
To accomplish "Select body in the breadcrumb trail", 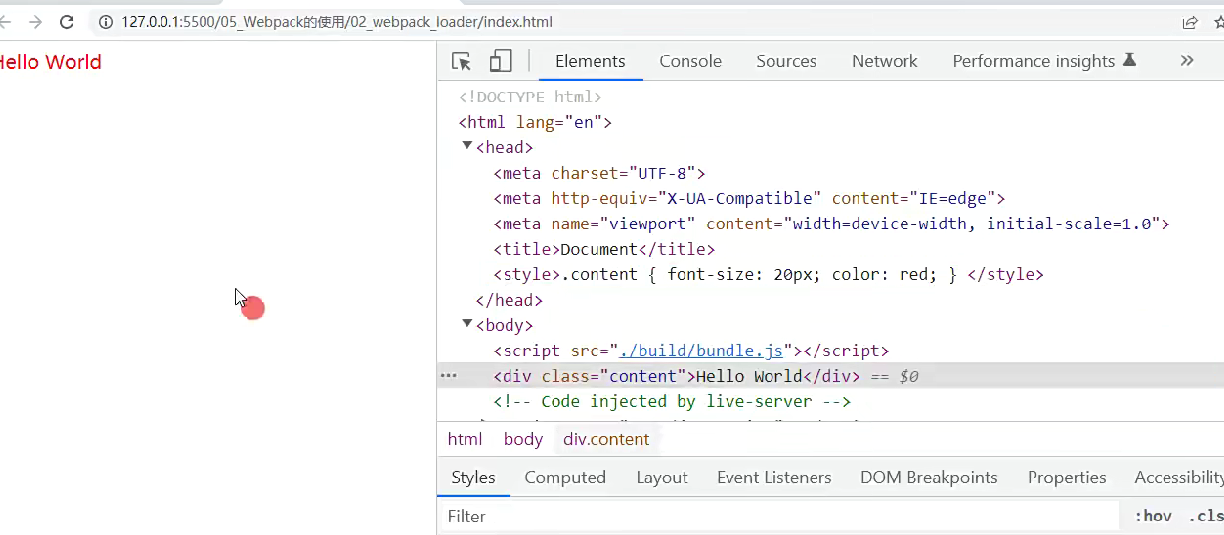I will click(x=523, y=439).
